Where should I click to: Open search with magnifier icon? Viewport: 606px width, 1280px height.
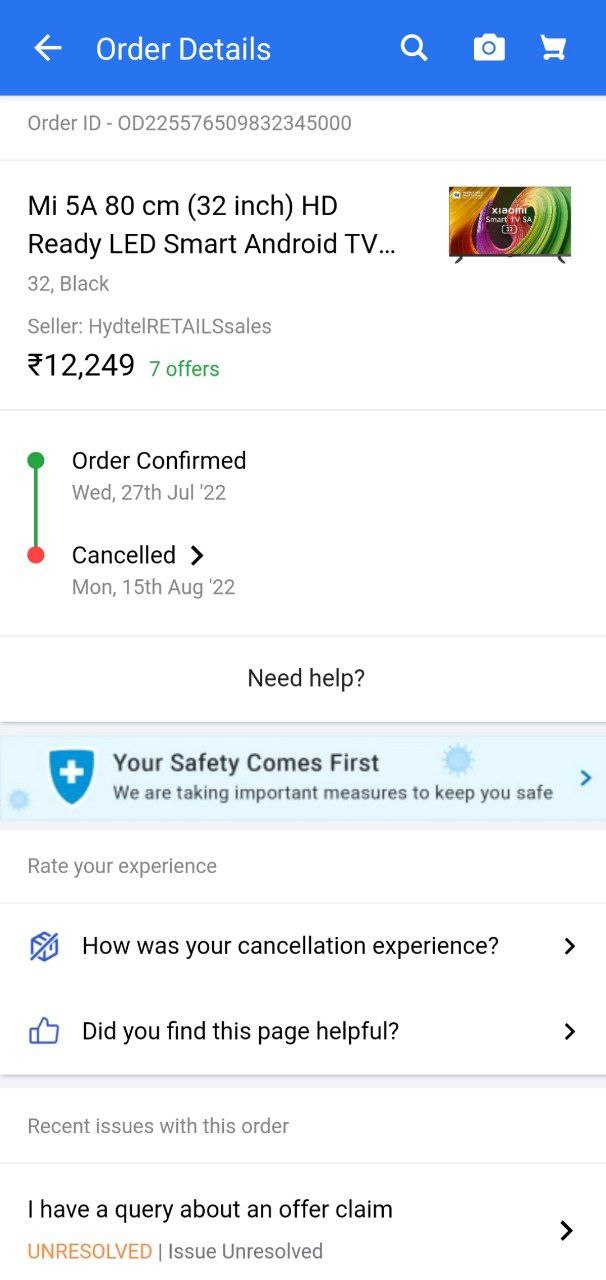pos(414,48)
